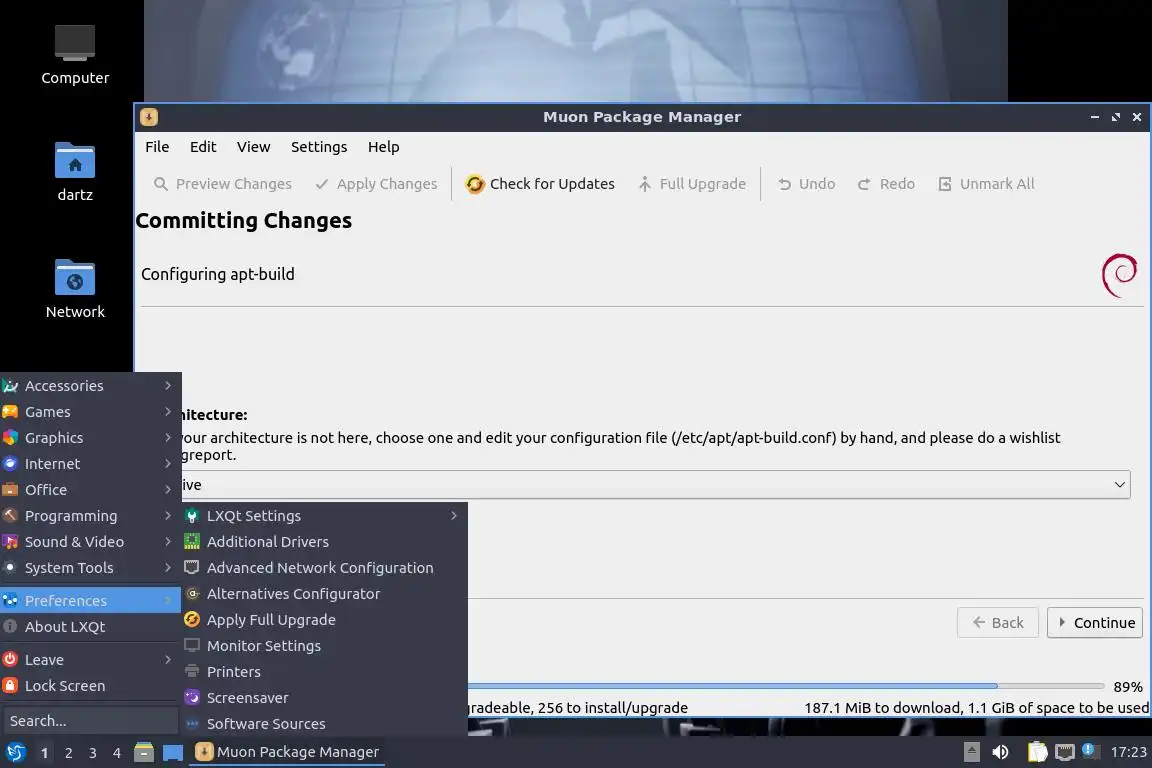This screenshot has height=768, width=1152.
Task: Launch Additional Drivers
Action: [325, 542]
